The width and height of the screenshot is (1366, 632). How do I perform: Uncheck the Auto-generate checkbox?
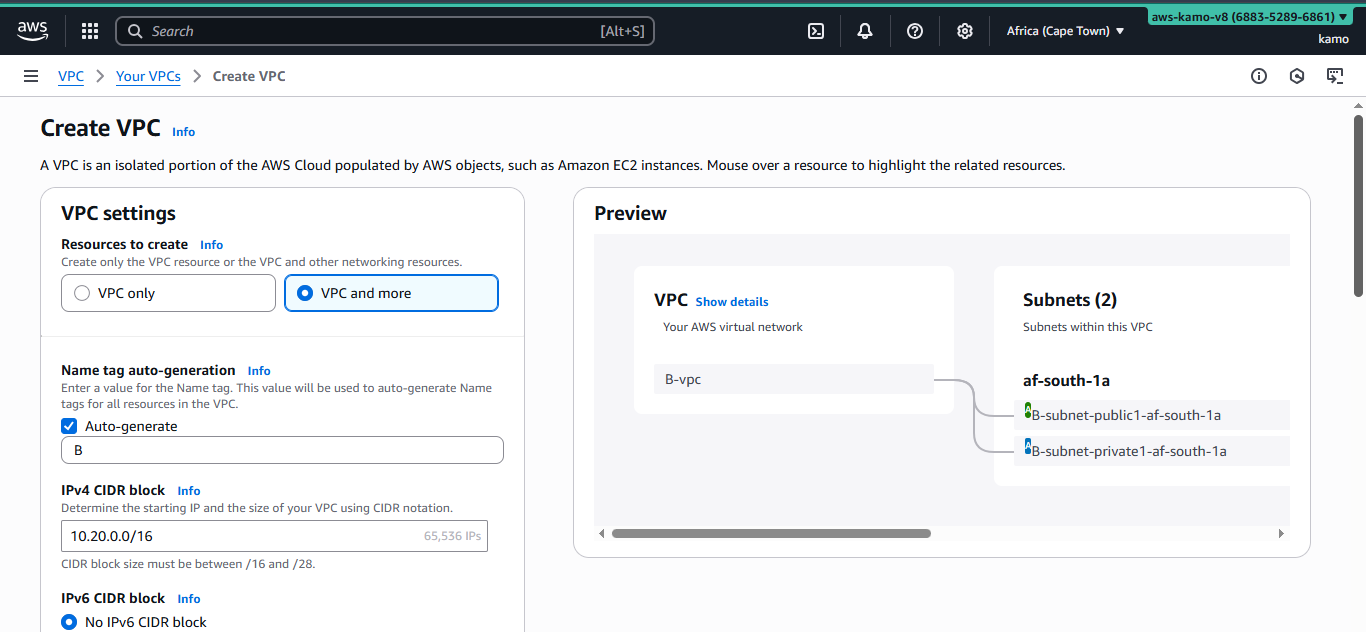[69, 426]
